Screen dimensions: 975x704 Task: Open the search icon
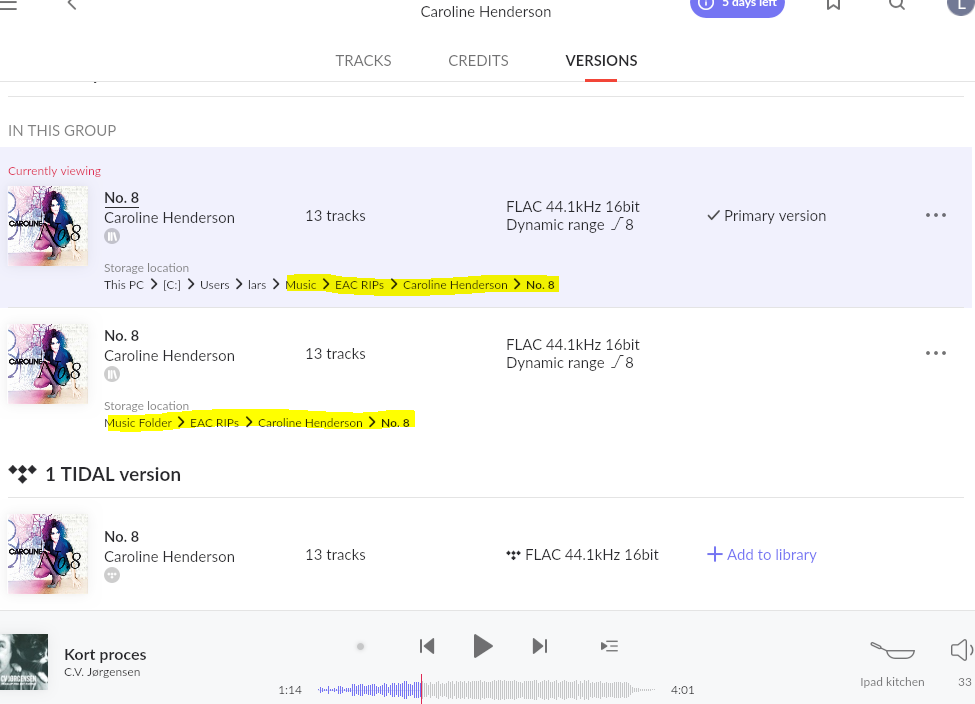point(897,6)
